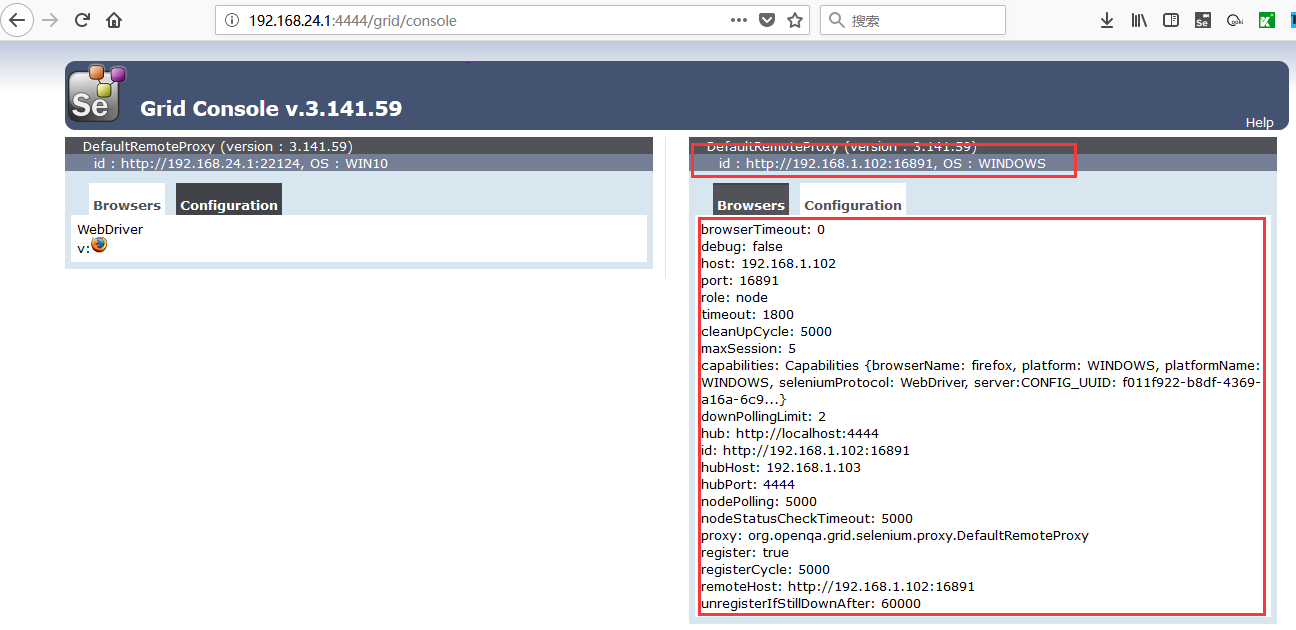
Task: Click Grid Console v.3.141.59 title
Action: 271,108
